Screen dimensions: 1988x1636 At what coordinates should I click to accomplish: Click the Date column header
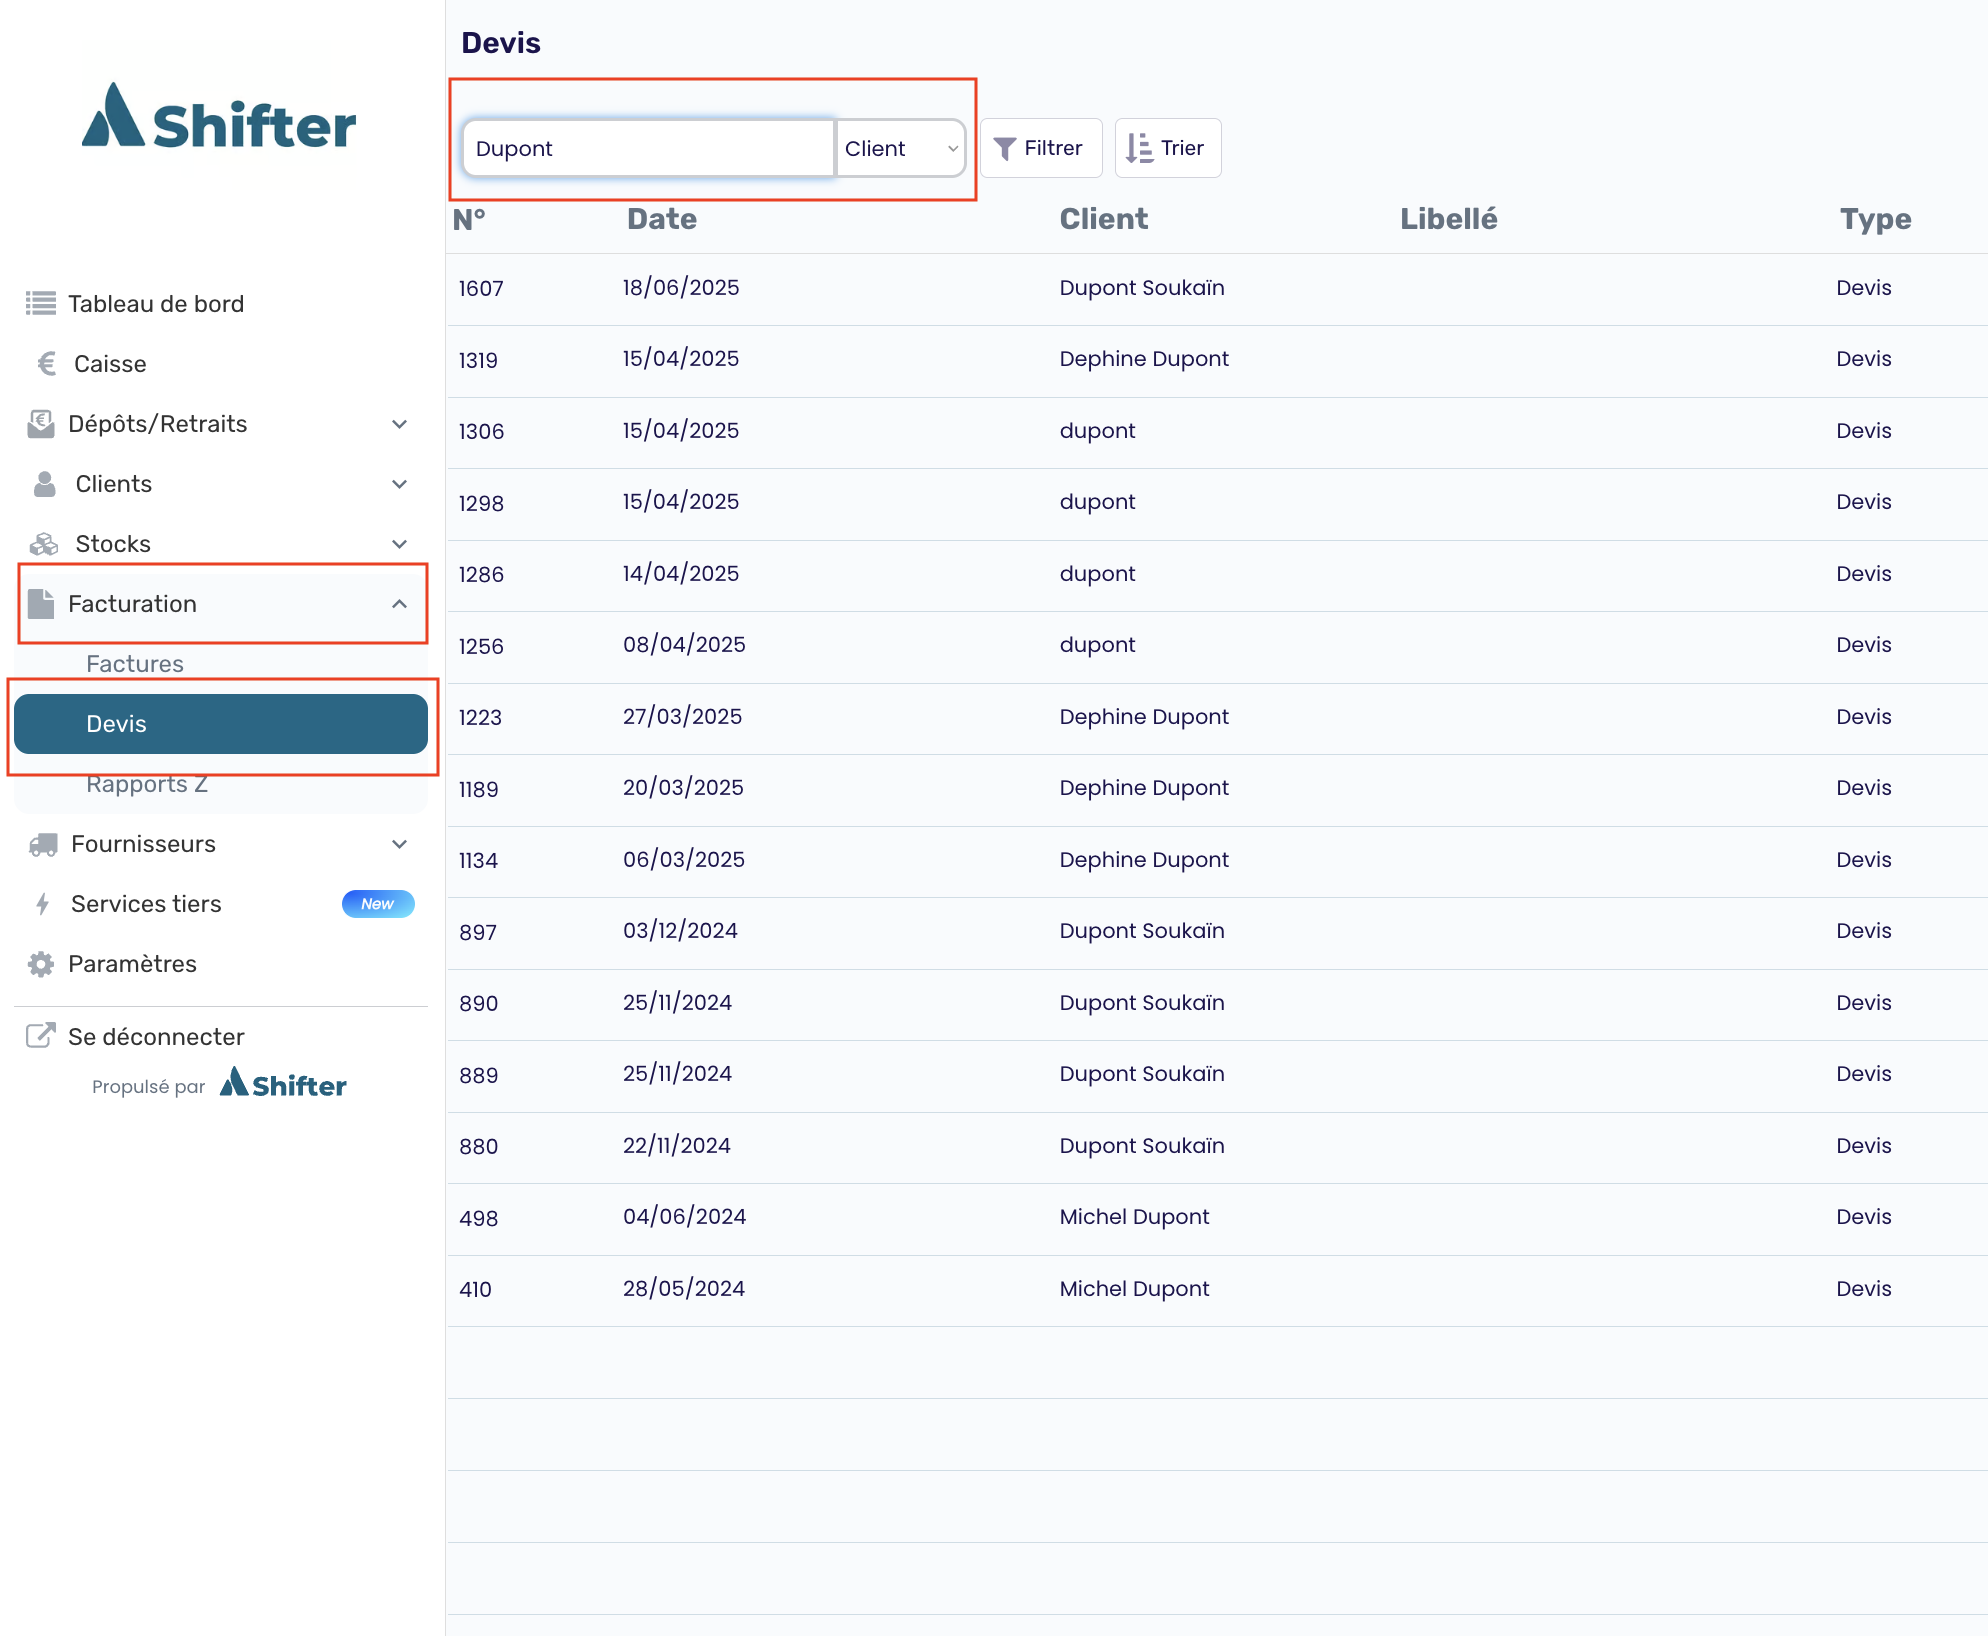pos(662,219)
